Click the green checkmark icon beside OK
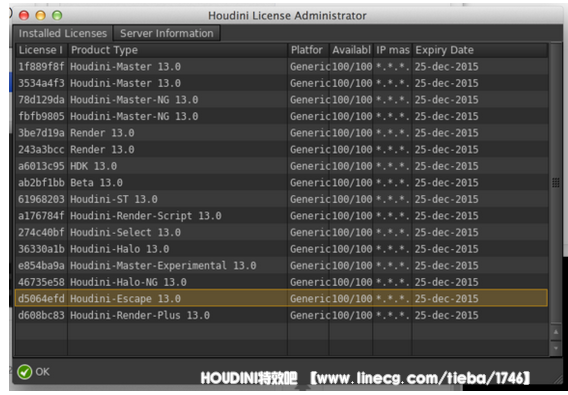 click(25, 372)
